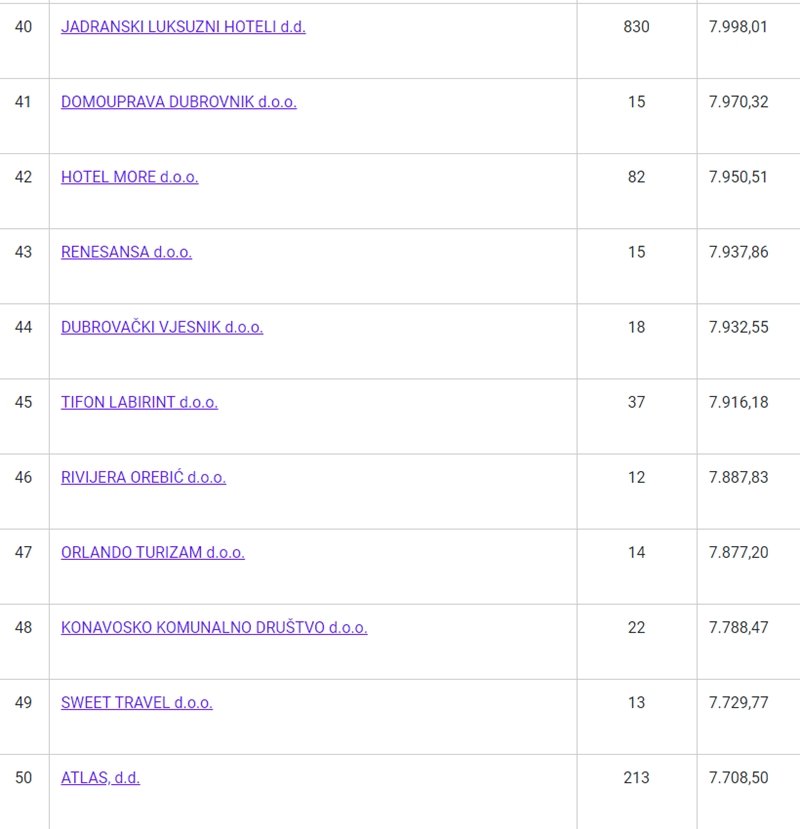Click employee count 37 cell
The width and height of the screenshot is (800, 829).
tap(636, 402)
